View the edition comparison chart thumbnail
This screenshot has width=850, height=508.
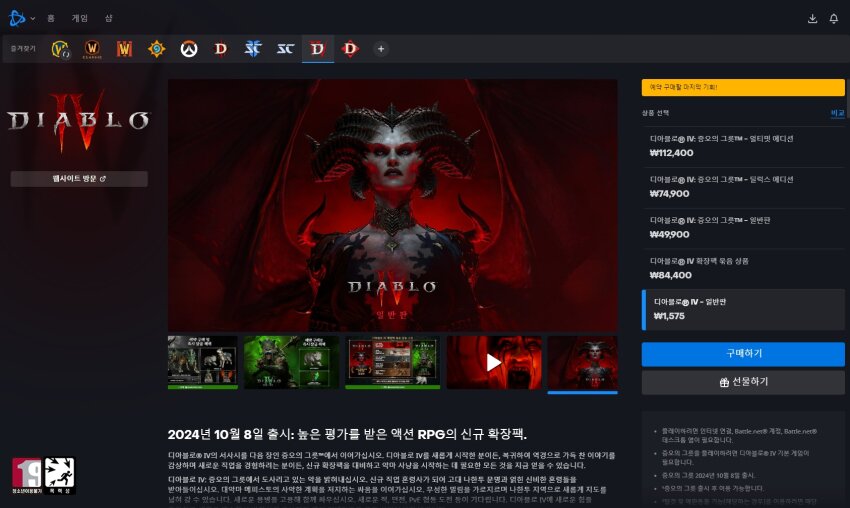click(x=392, y=362)
